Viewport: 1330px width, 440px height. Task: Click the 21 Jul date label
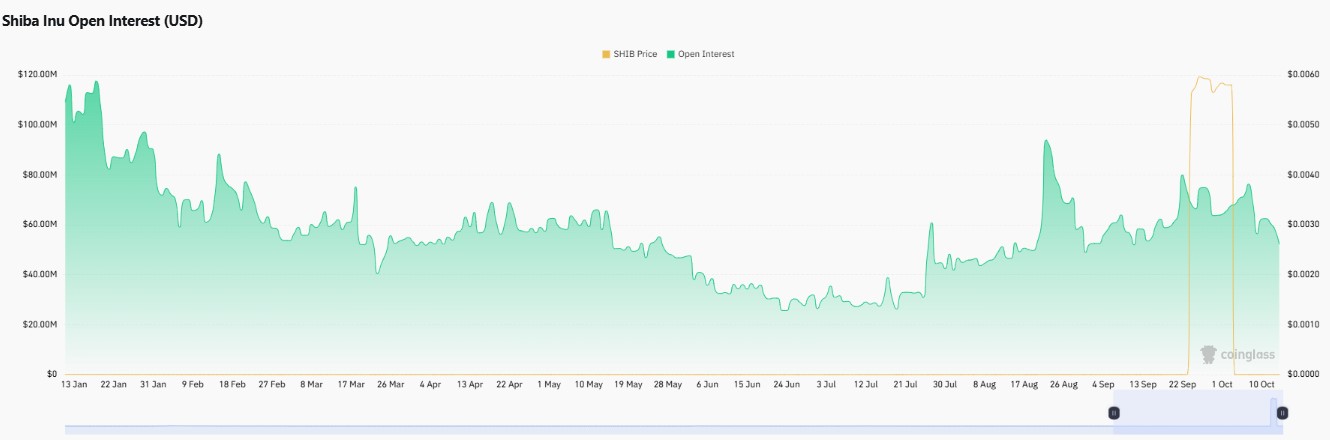click(906, 384)
